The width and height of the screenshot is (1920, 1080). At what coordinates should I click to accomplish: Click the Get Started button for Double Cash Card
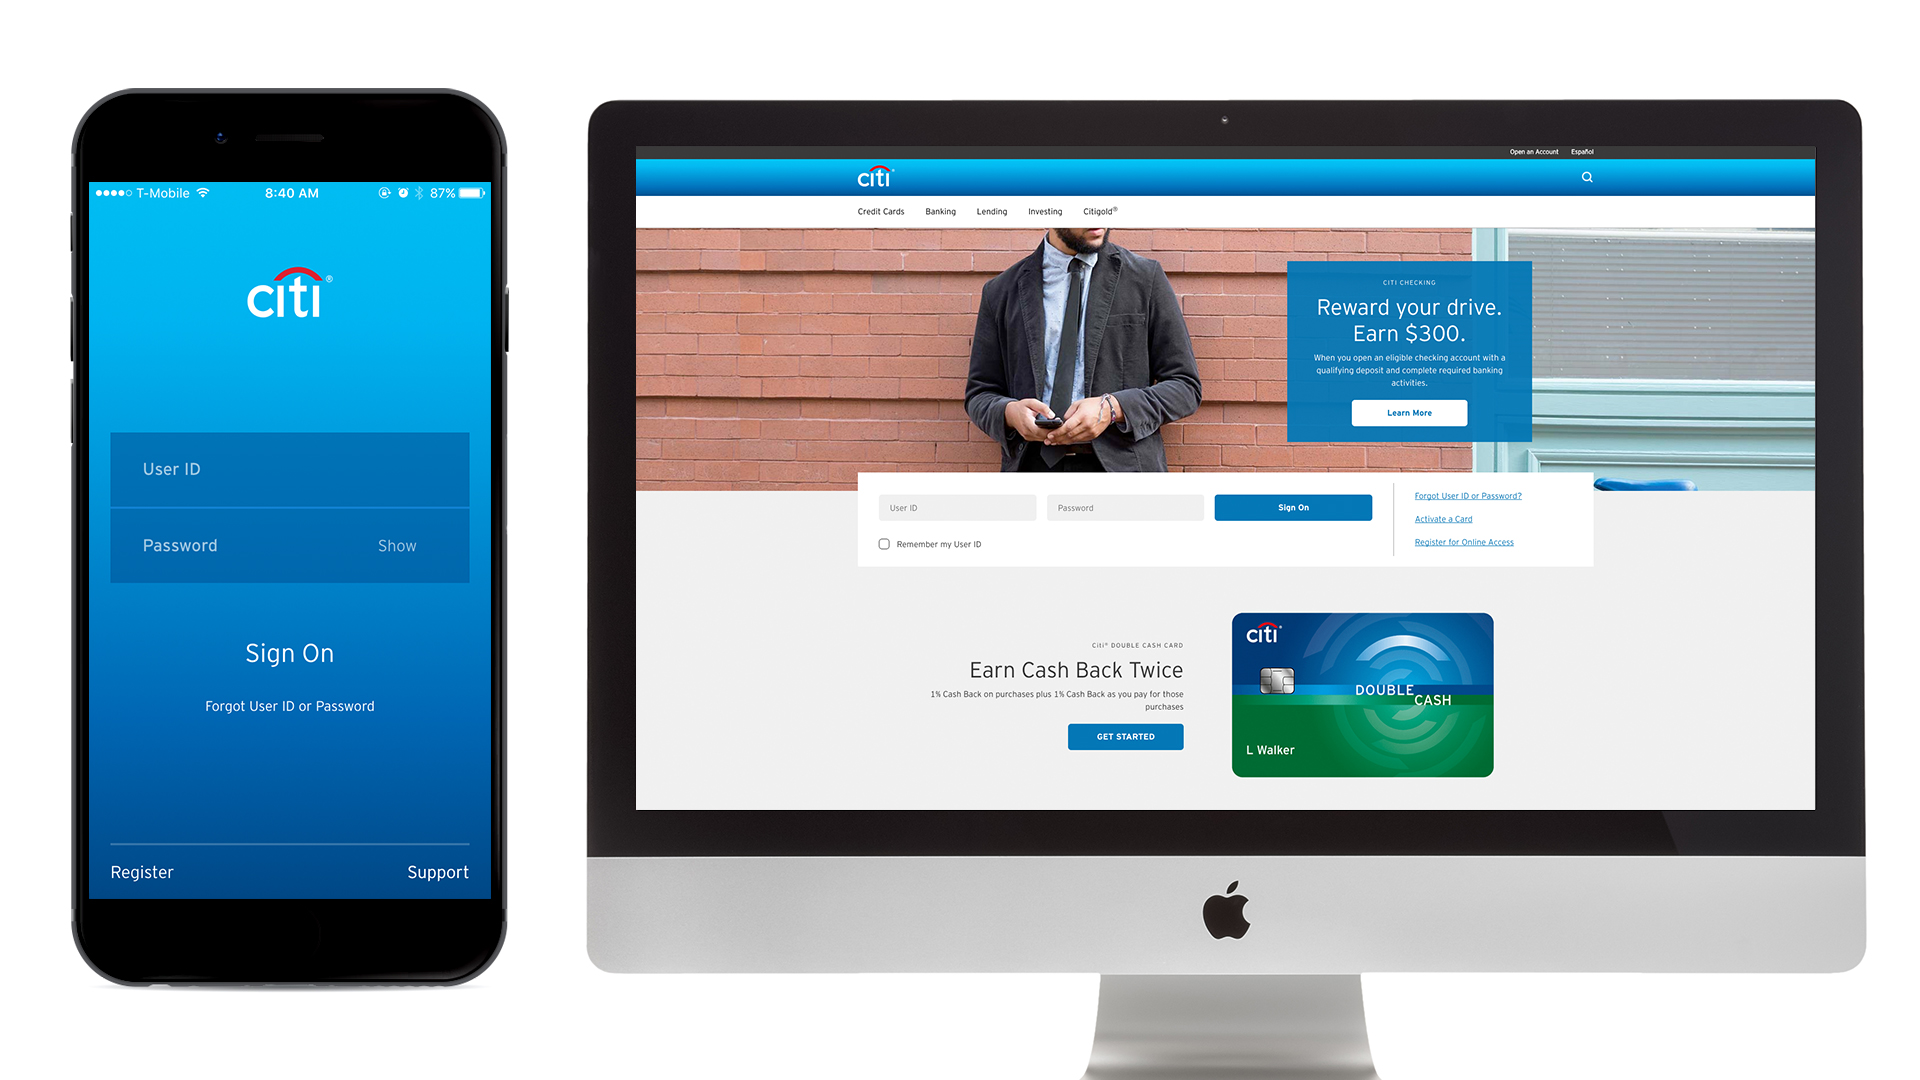click(x=1124, y=736)
